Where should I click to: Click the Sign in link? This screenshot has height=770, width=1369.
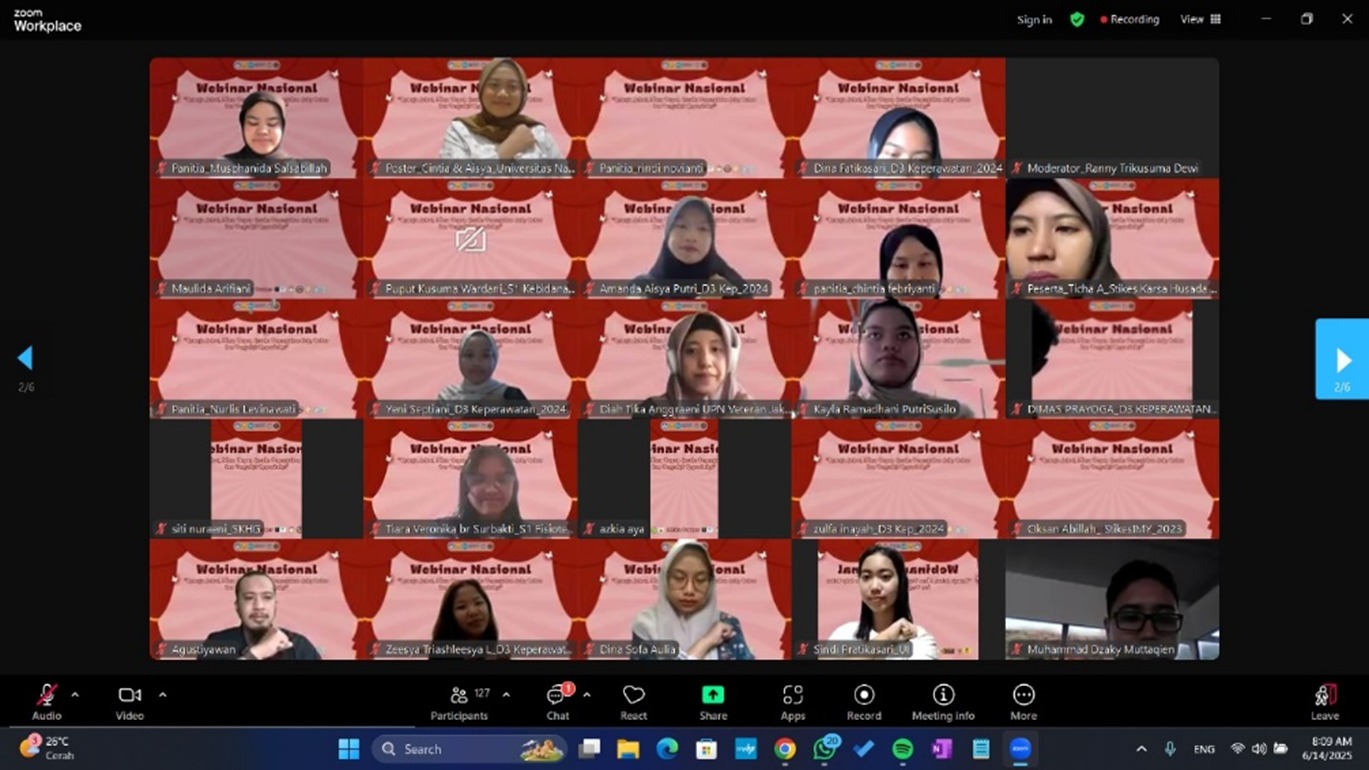1034,20
